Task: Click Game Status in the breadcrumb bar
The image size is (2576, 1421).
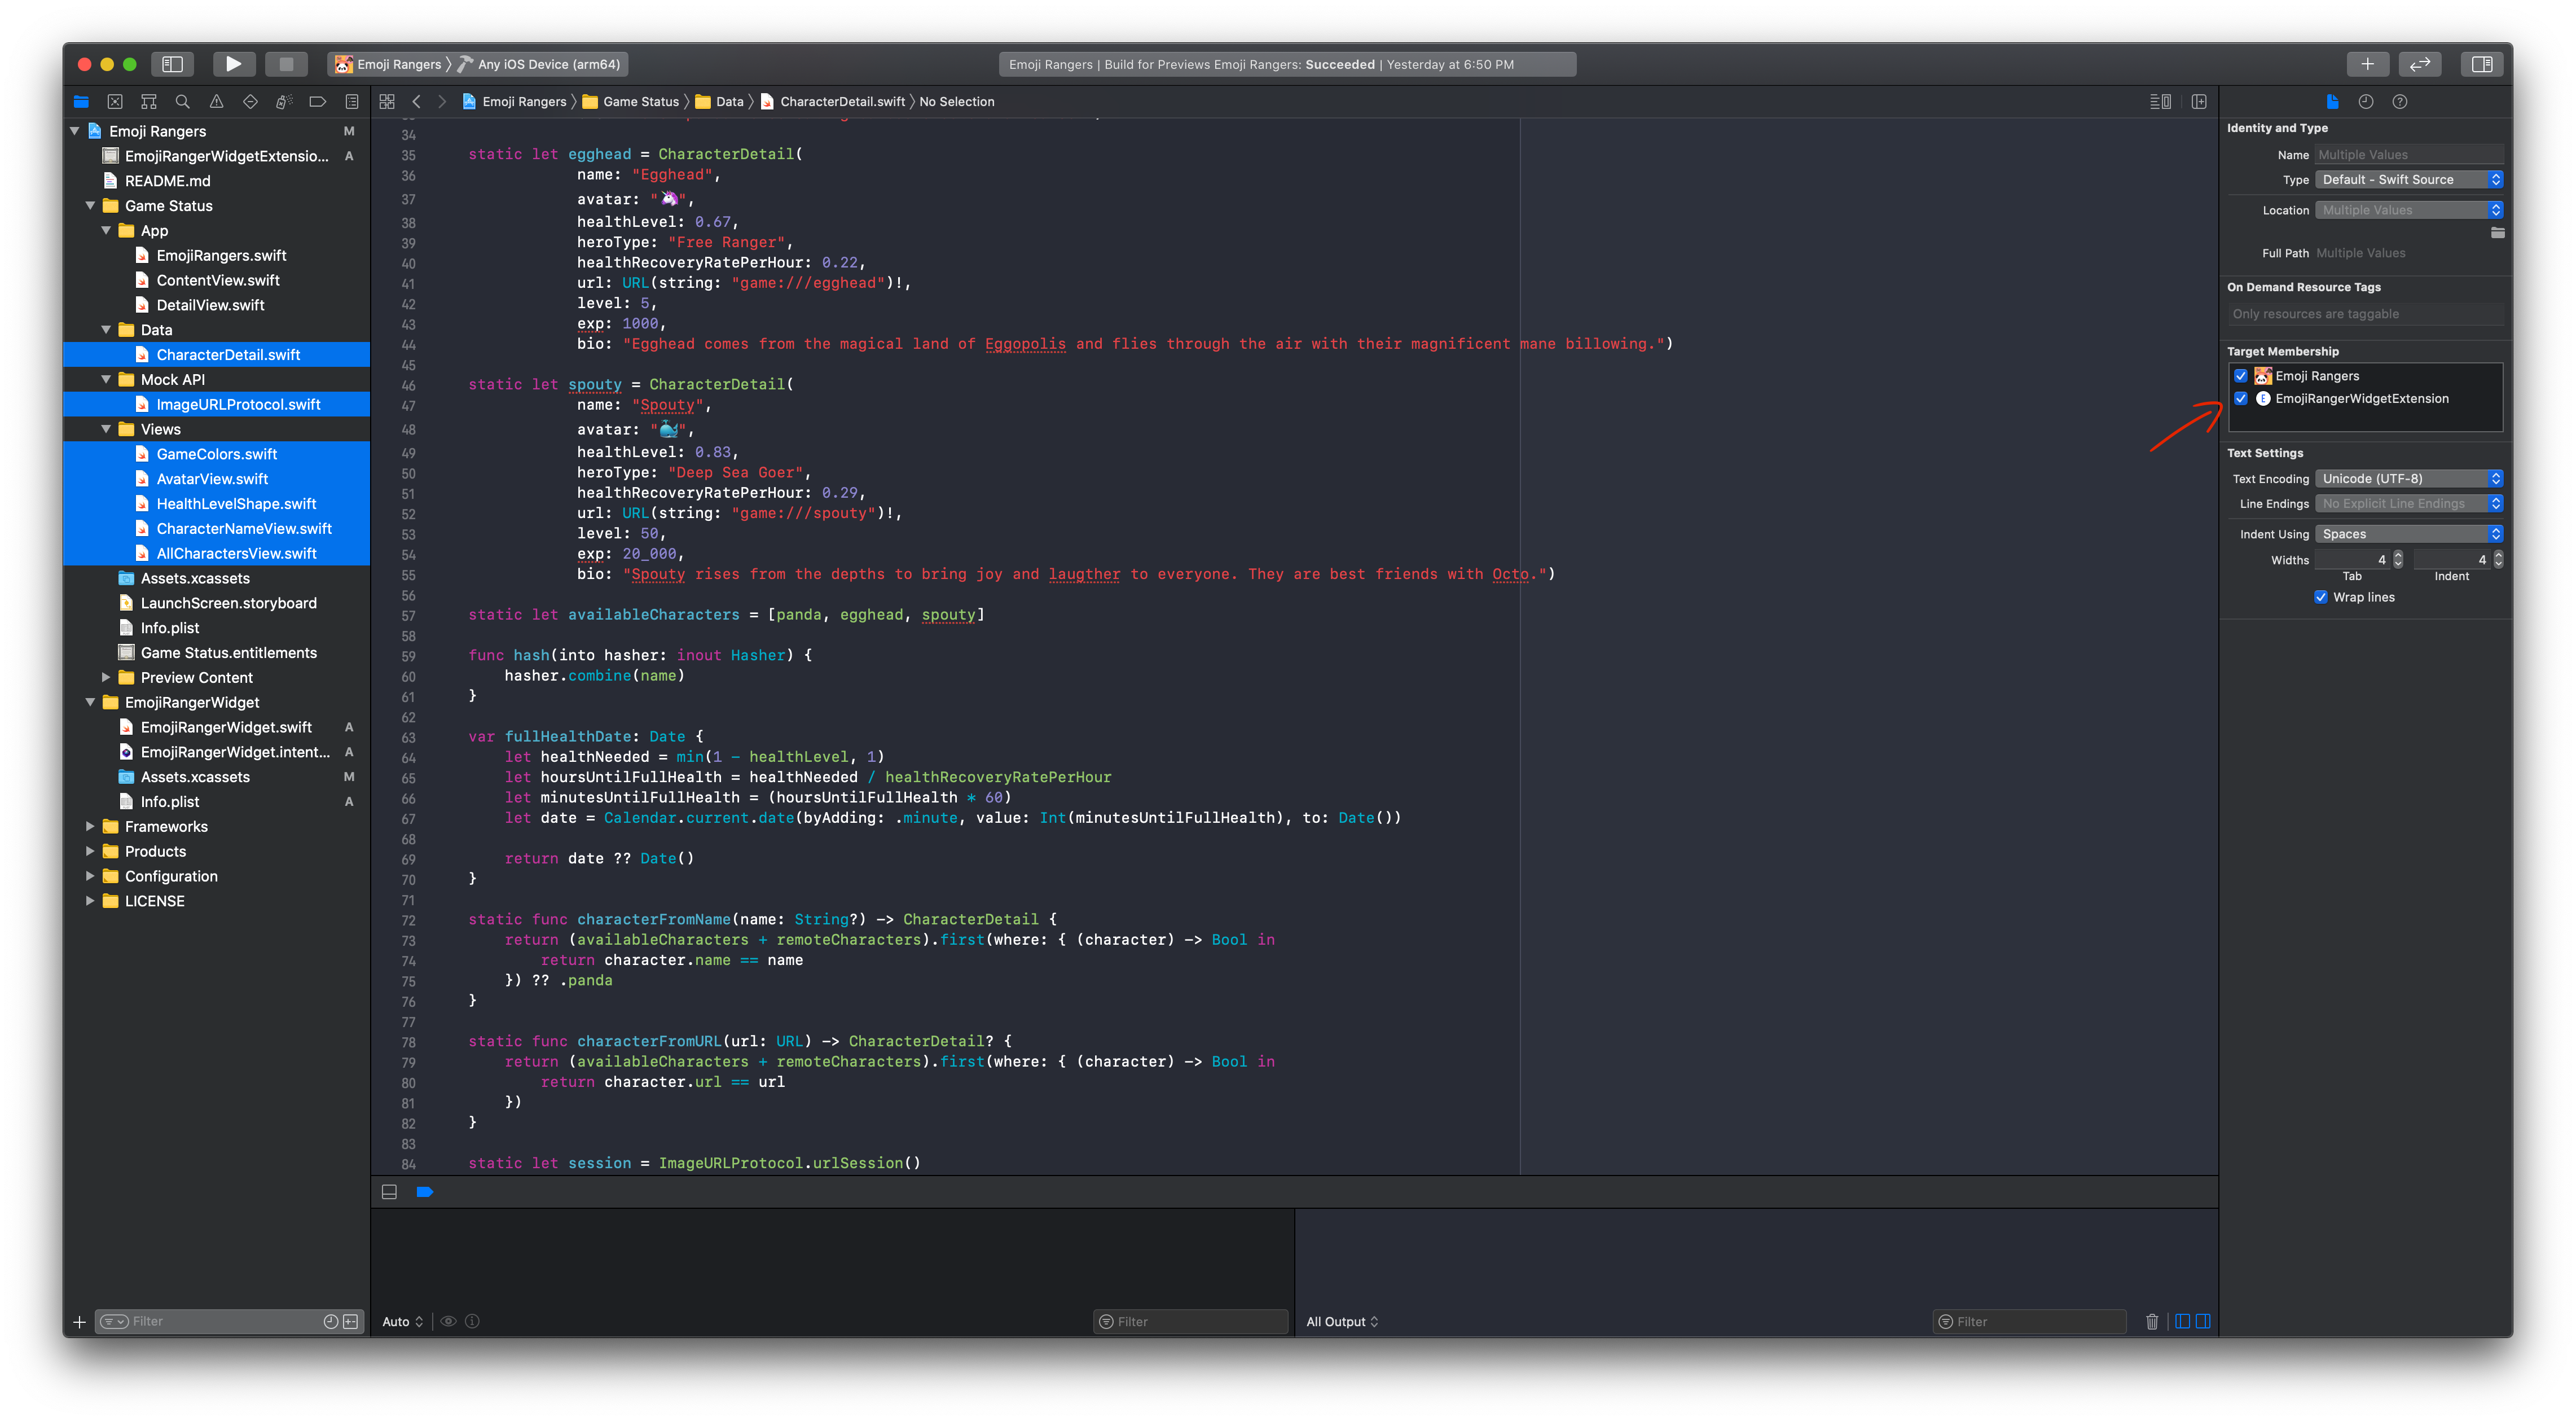Action: pyautogui.click(x=641, y=101)
